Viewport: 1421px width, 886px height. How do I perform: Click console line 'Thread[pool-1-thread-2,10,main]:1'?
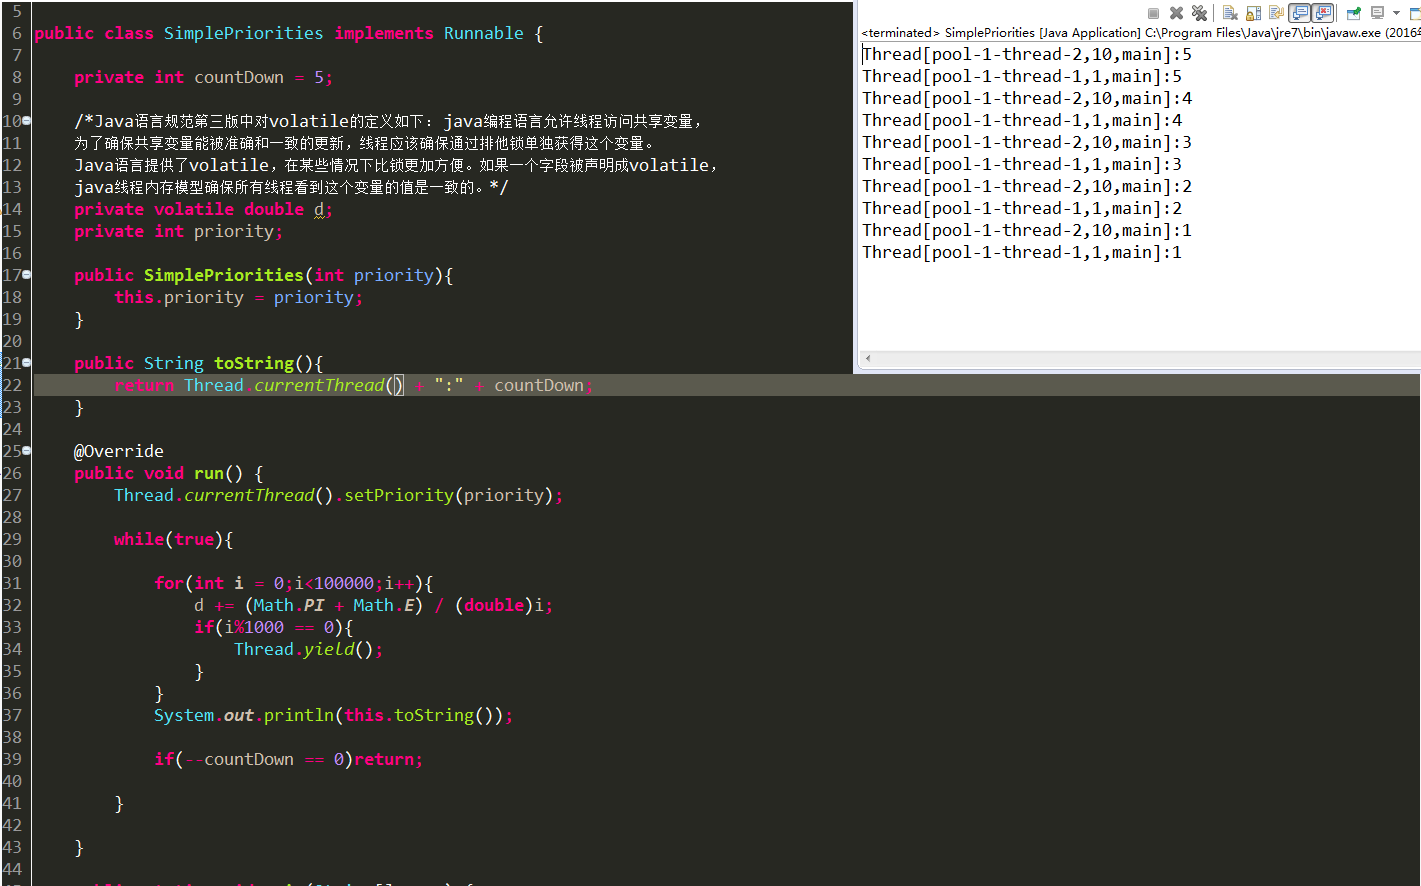coord(1027,231)
